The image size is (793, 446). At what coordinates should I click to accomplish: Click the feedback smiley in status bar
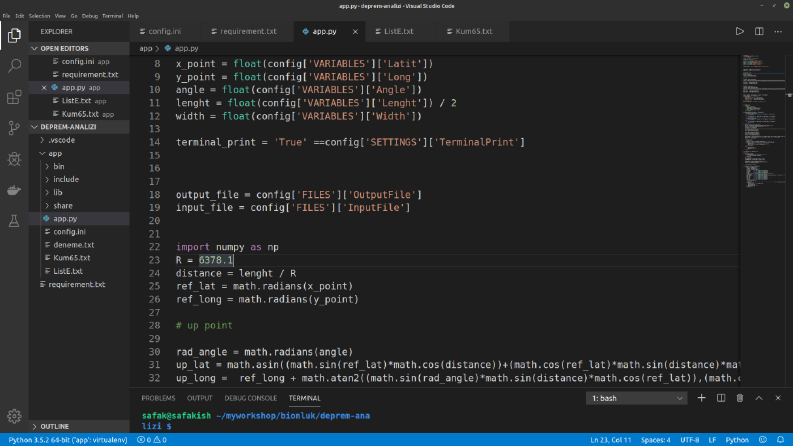pyautogui.click(x=763, y=440)
